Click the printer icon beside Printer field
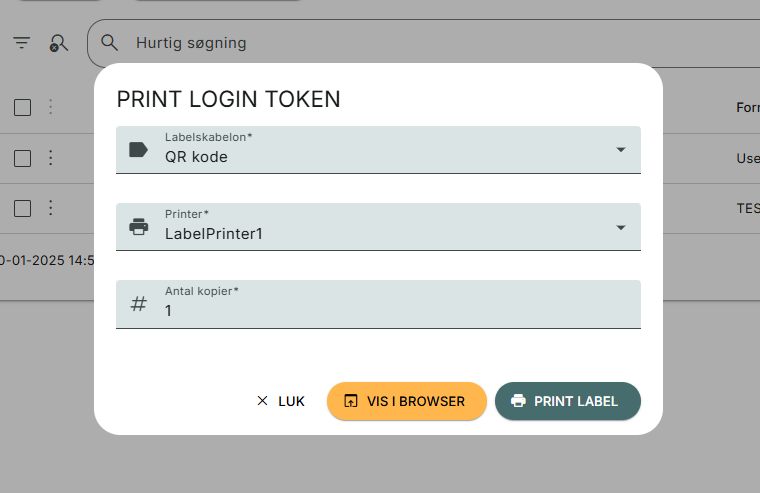The image size is (760, 493). coord(139,226)
